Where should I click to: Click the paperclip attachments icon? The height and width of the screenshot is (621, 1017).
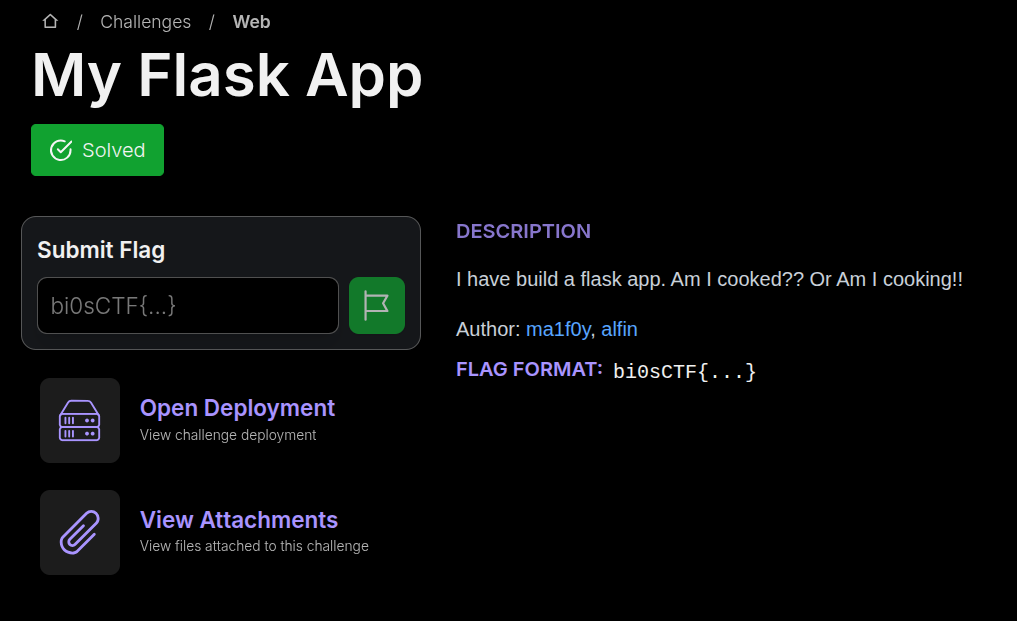click(x=80, y=532)
